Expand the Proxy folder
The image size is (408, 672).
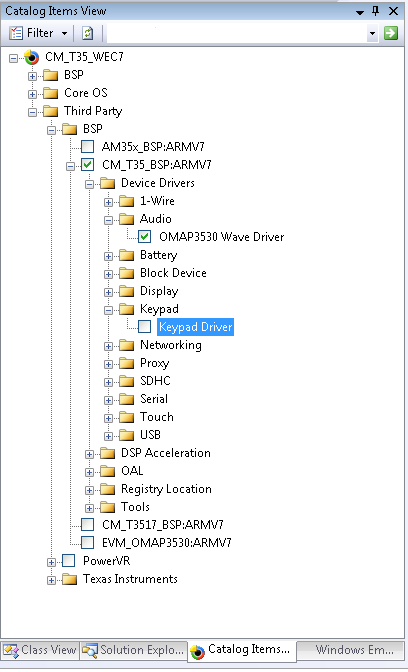108,364
